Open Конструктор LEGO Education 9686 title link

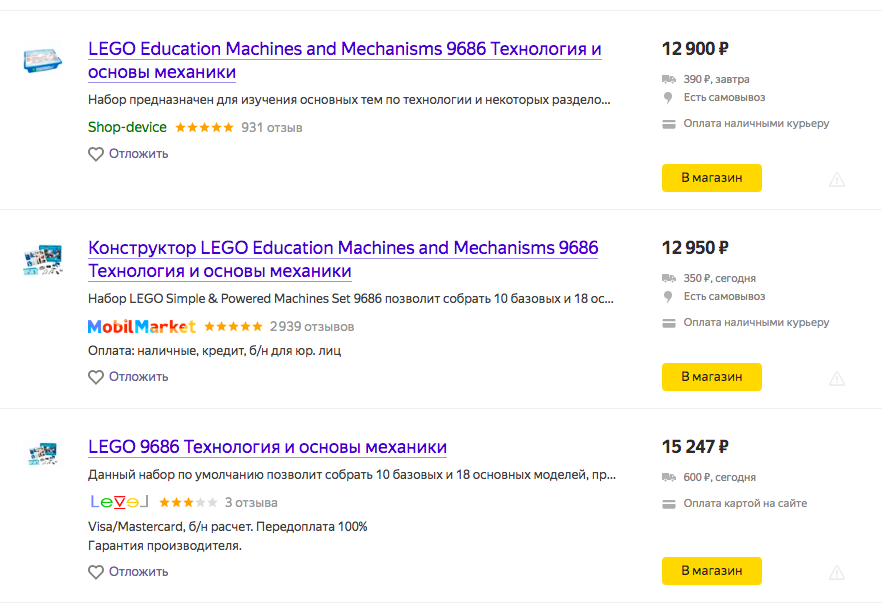343,259
